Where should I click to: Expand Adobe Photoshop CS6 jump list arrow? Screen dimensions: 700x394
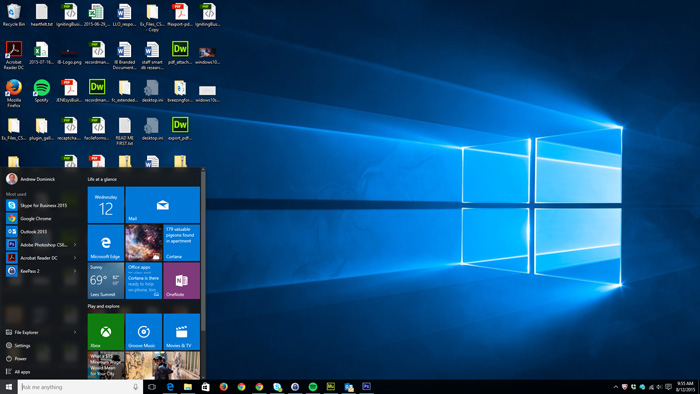coord(75,245)
